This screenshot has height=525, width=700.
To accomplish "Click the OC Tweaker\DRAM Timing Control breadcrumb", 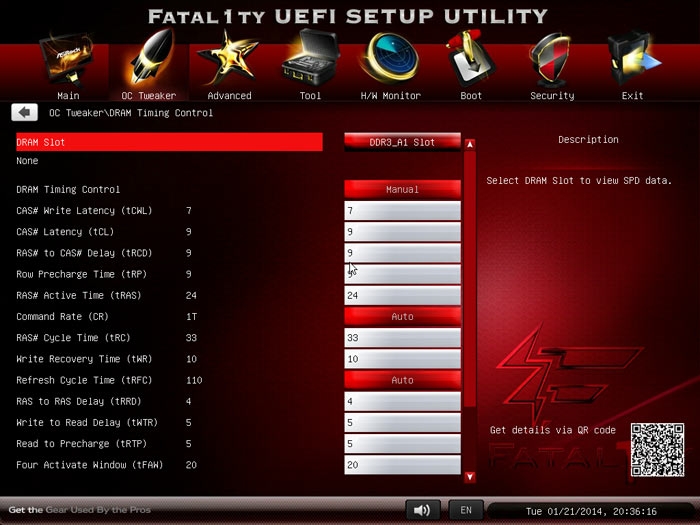I will point(131,113).
